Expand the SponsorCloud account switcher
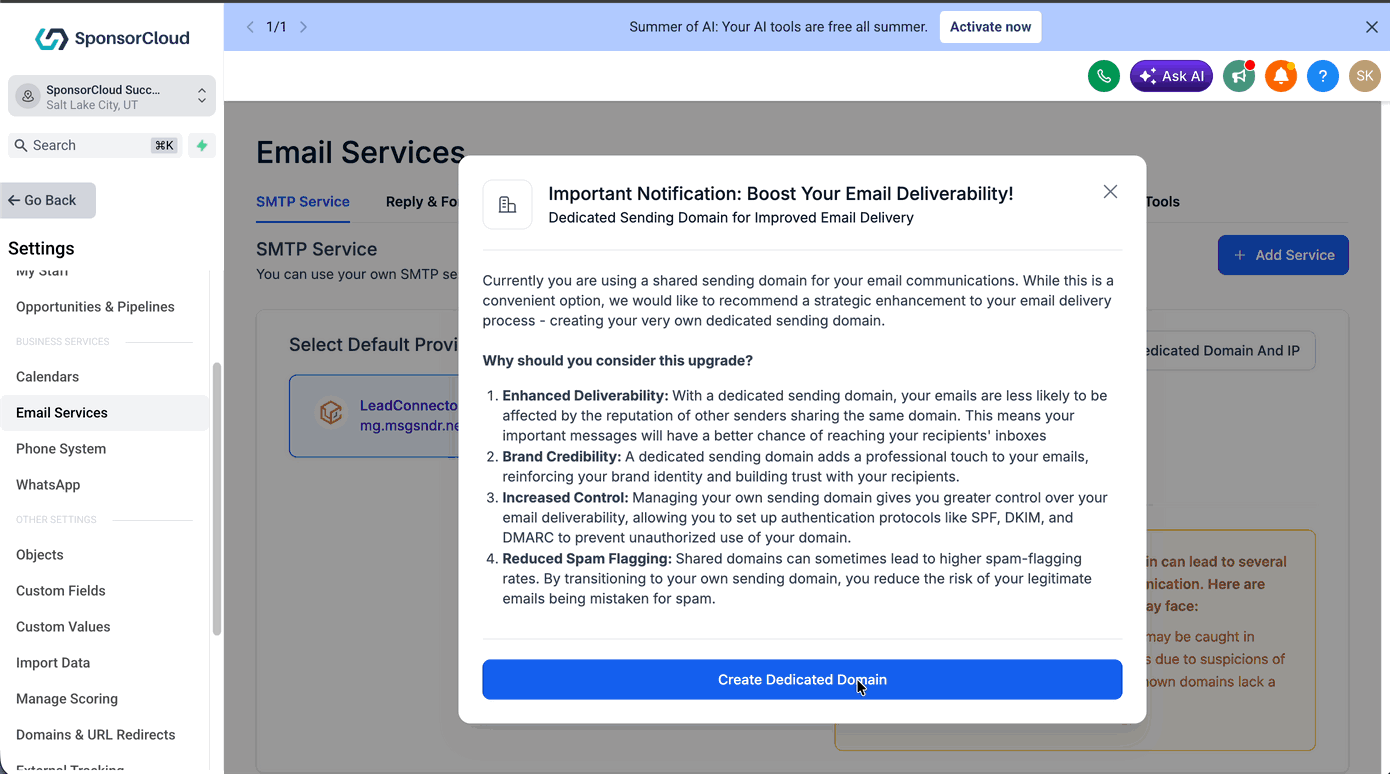Screen dimensions: 1390x774 coord(112,96)
